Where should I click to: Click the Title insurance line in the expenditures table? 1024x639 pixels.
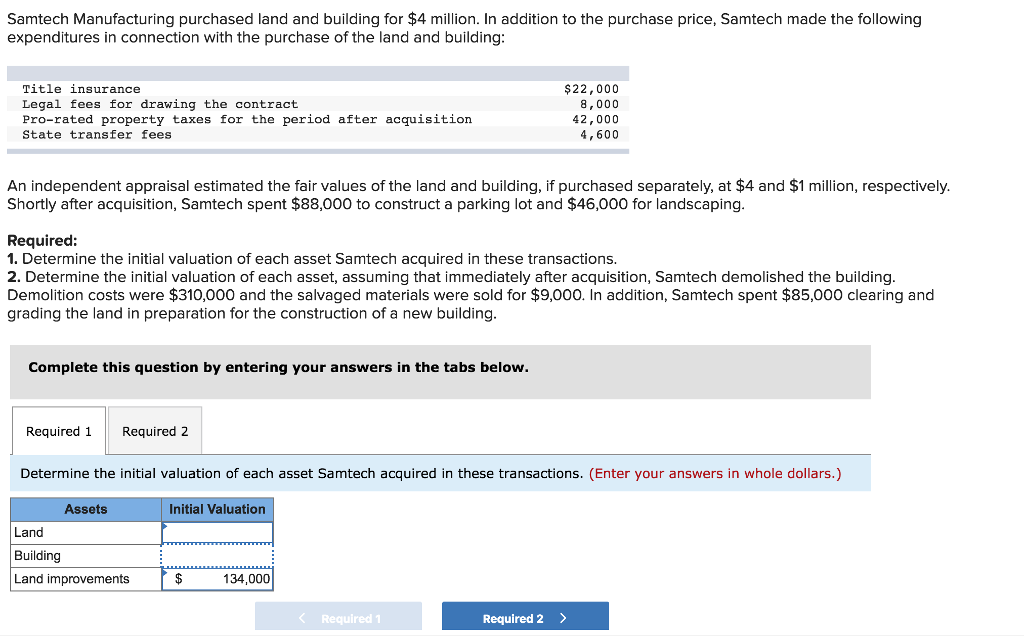click(x=70, y=88)
